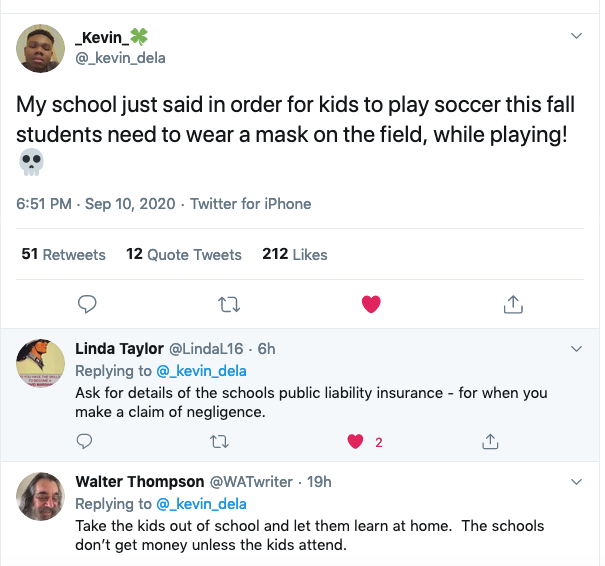
Task: Open Linda Taylor's avatar
Action: click(42, 369)
